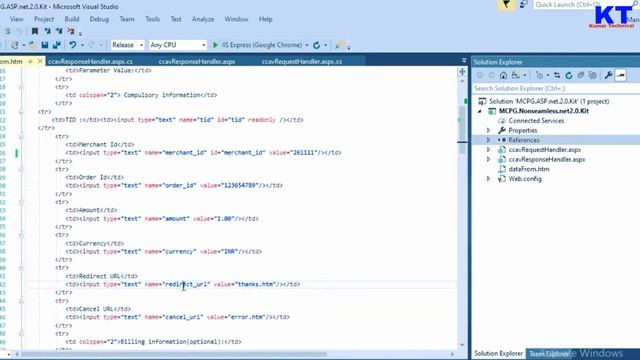Click the value "261111" in the code
This screenshot has width=640, height=360.
[304, 153]
